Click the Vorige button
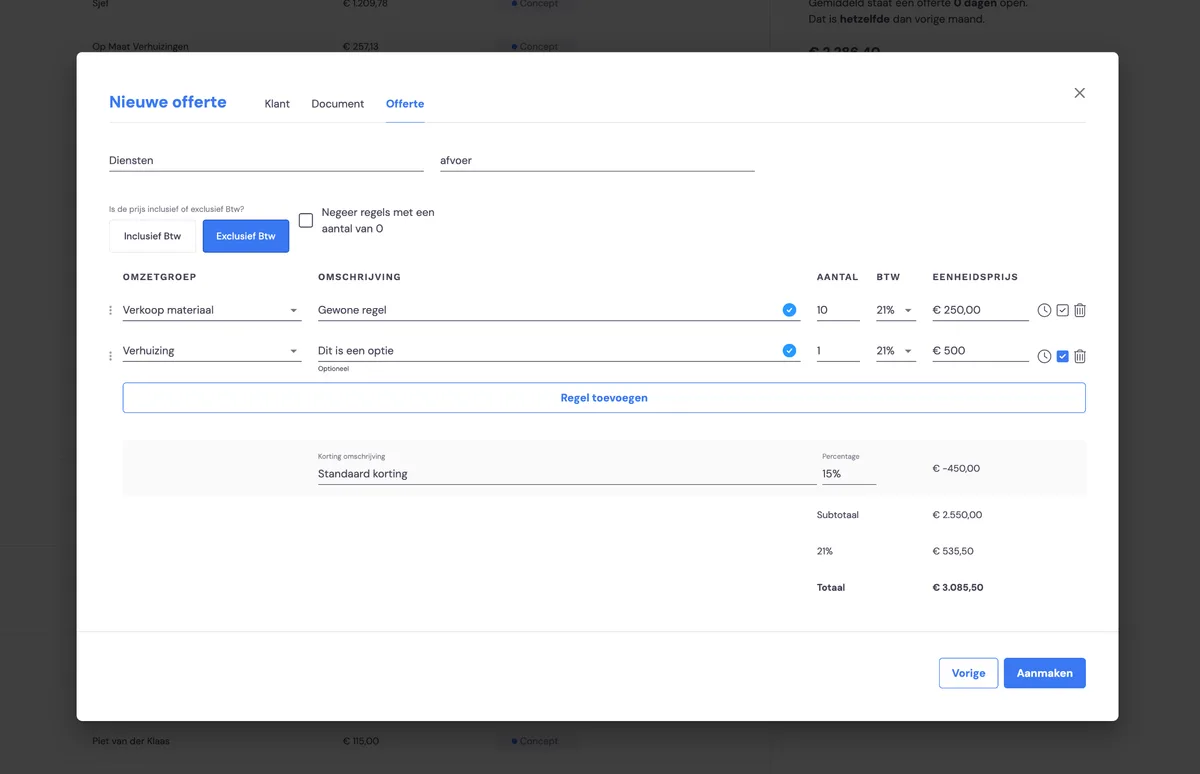 968,673
